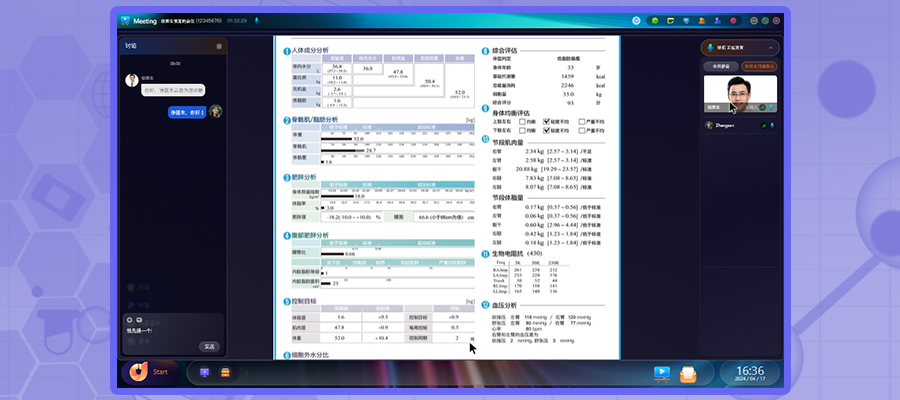The height and width of the screenshot is (400, 900).
Task: Open screen sharing from the blue monitor icon
Action: tap(685, 20)
